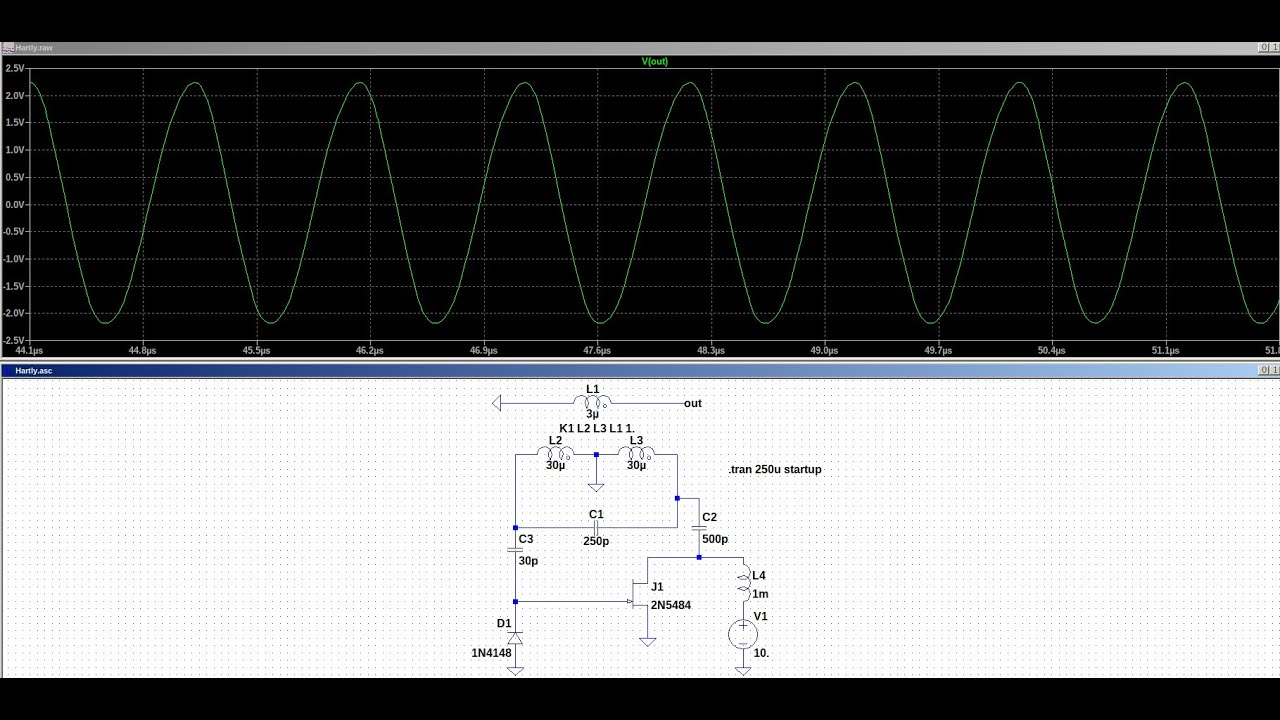Click the 'C1' reference label
This screenshot has height=720, width=1280.
[596, 514]
